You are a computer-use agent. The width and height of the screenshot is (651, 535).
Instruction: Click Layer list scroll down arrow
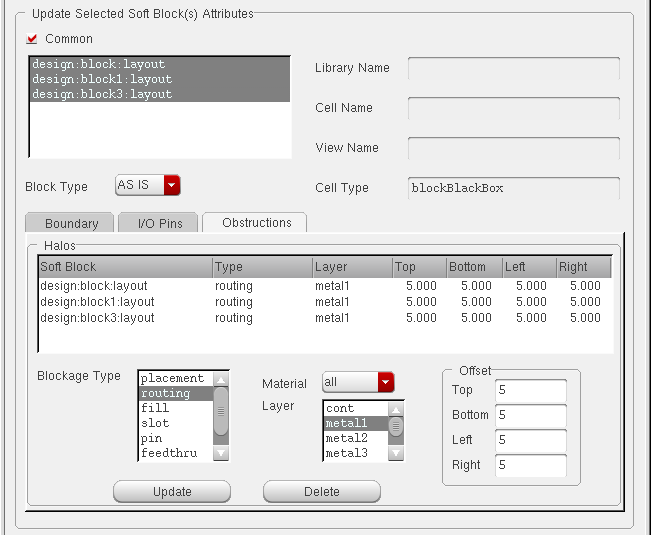click(x=396, y=453)
